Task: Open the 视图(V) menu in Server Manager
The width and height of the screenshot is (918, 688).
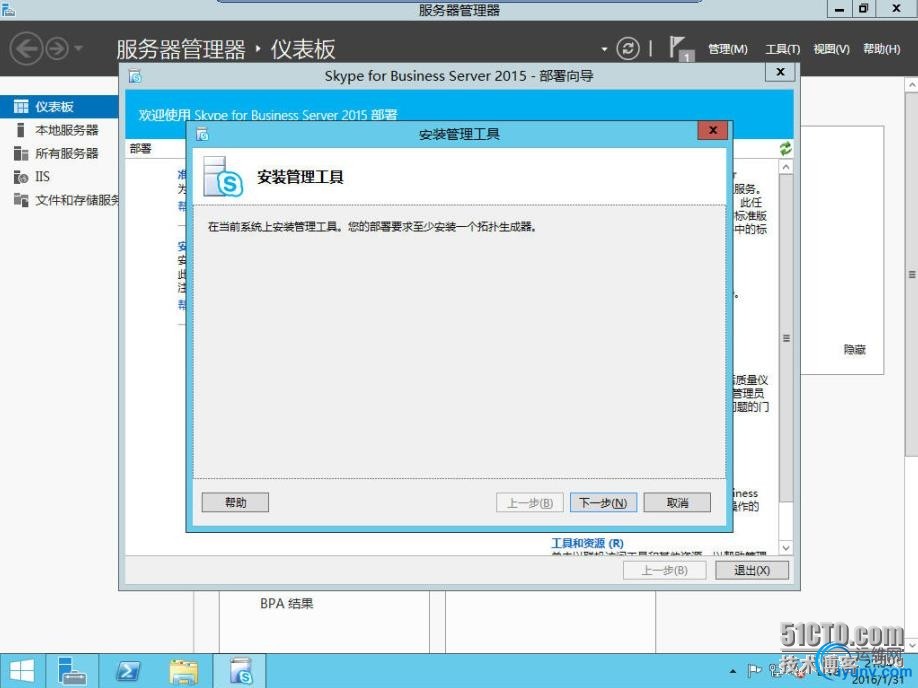Action: pos(831,49)
